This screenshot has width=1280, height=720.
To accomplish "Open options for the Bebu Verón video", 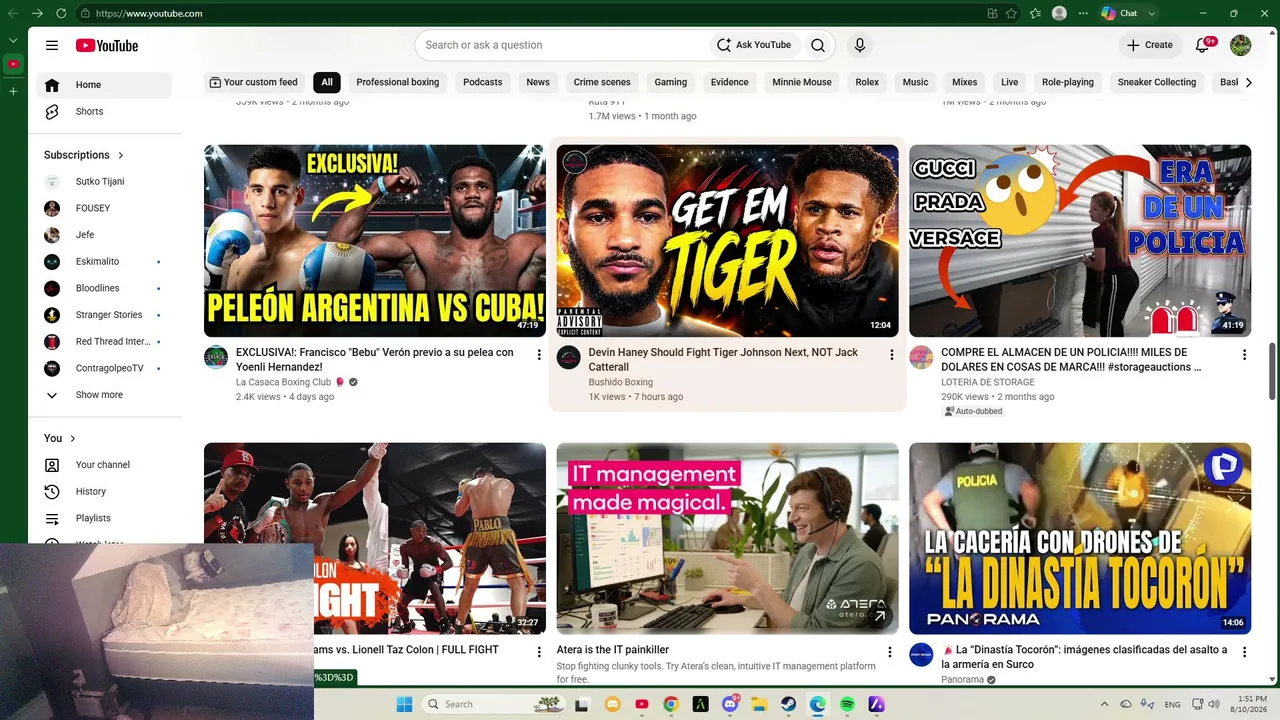I will 539,355.
